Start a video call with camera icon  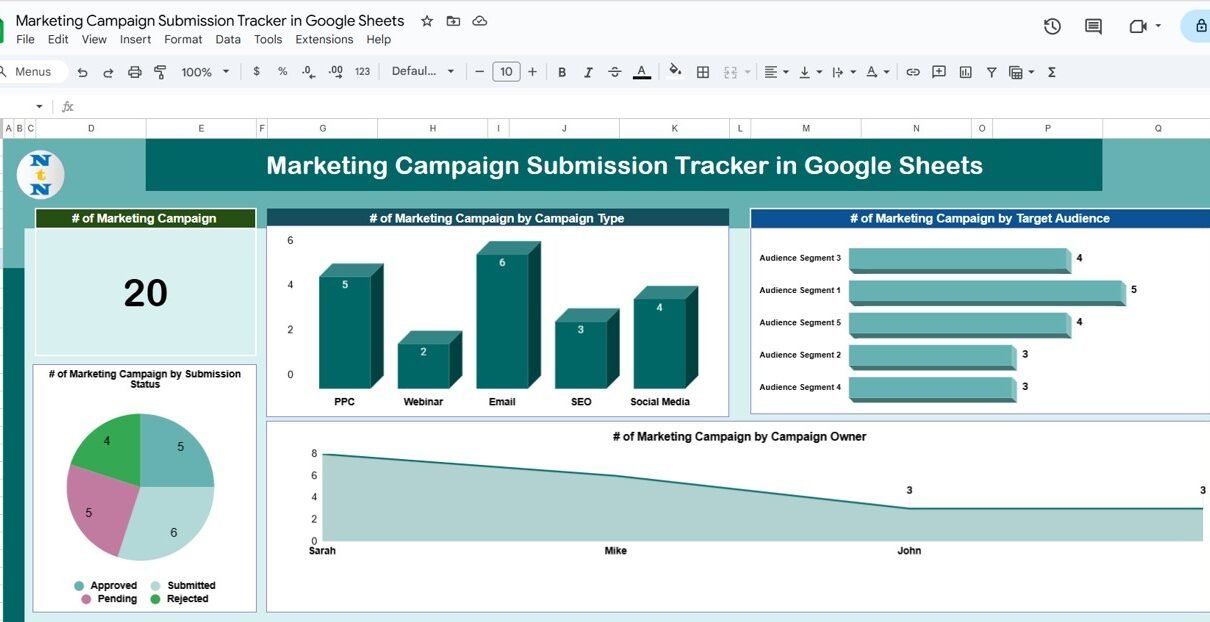point(1138,27)
